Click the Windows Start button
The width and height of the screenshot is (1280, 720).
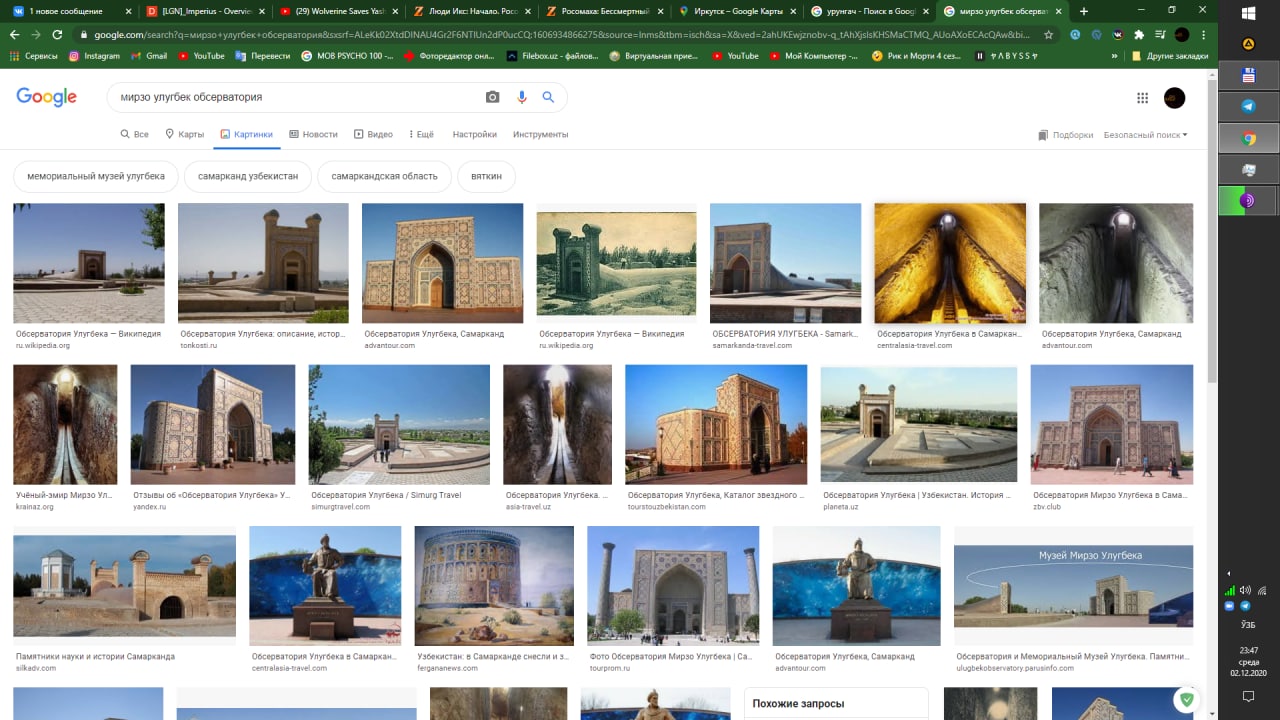[x=1248, y=13]
